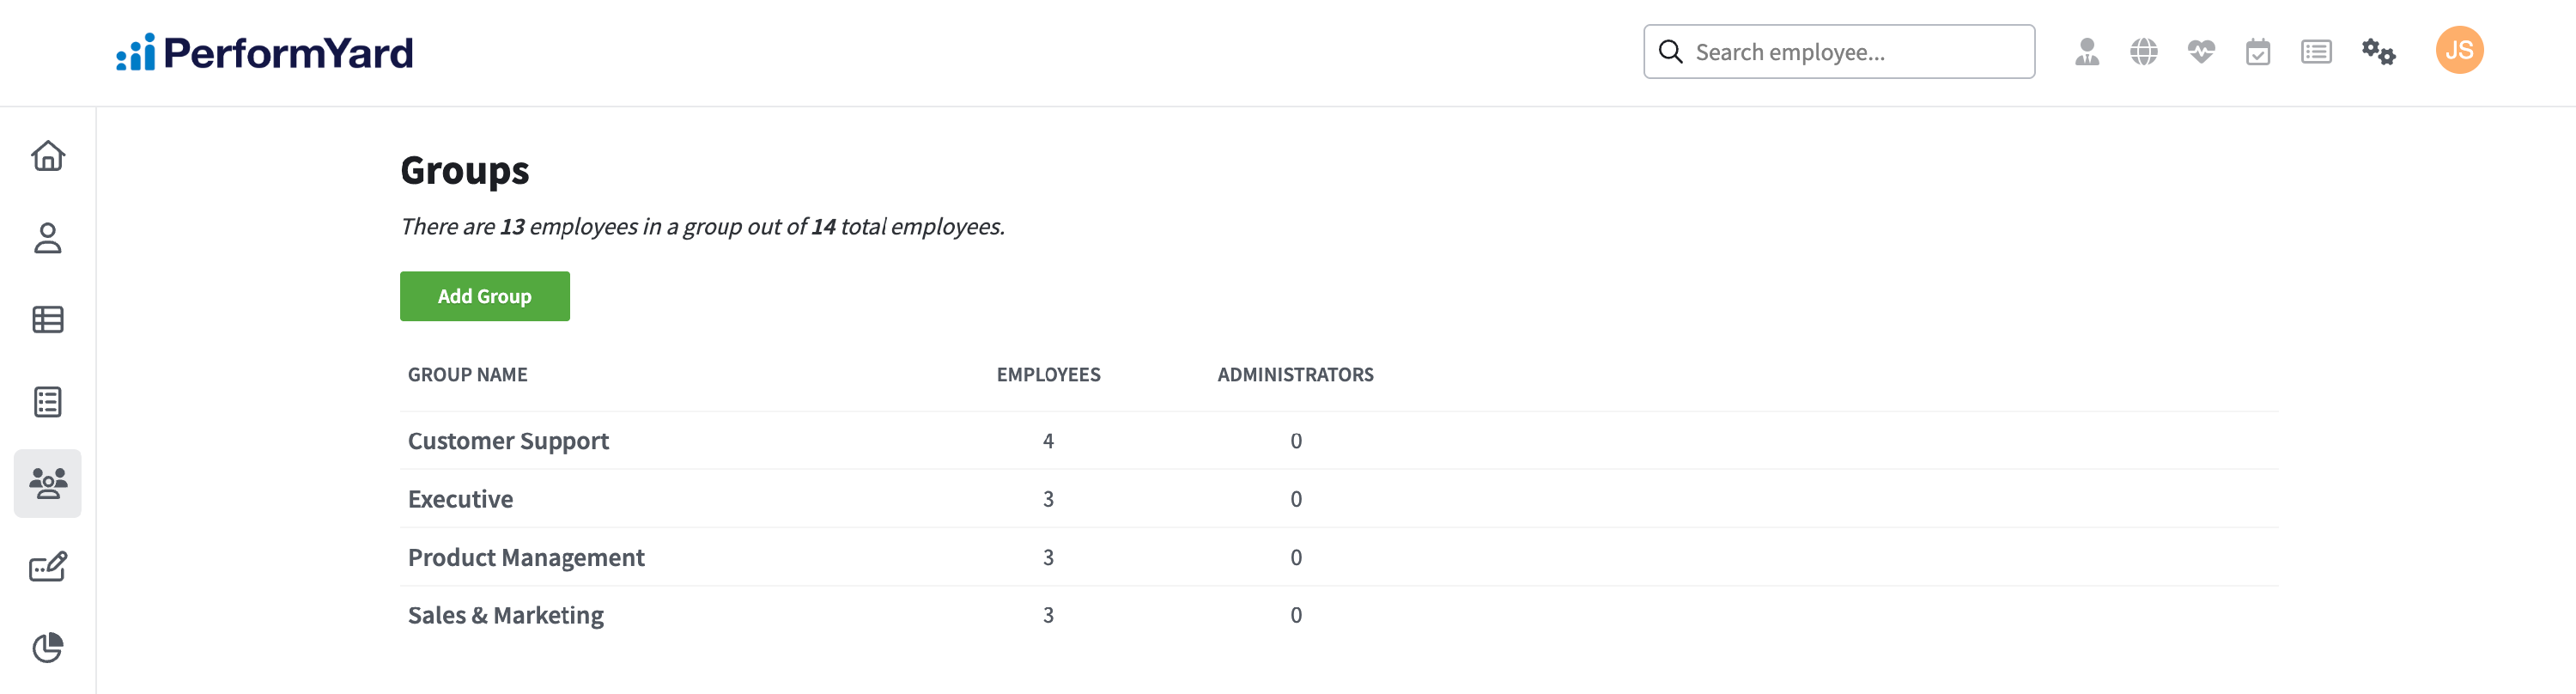2576x694 pixels.
Task: Open the Product Management group
Action: pos(526,557)
